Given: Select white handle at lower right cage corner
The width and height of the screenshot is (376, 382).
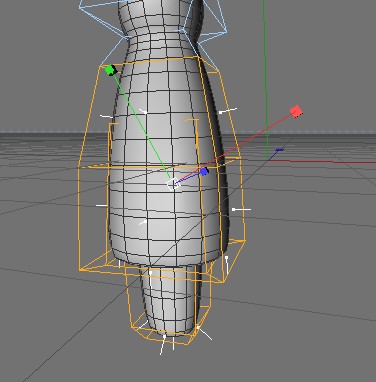Looking at the screenshot, I should tap(227, 265).
